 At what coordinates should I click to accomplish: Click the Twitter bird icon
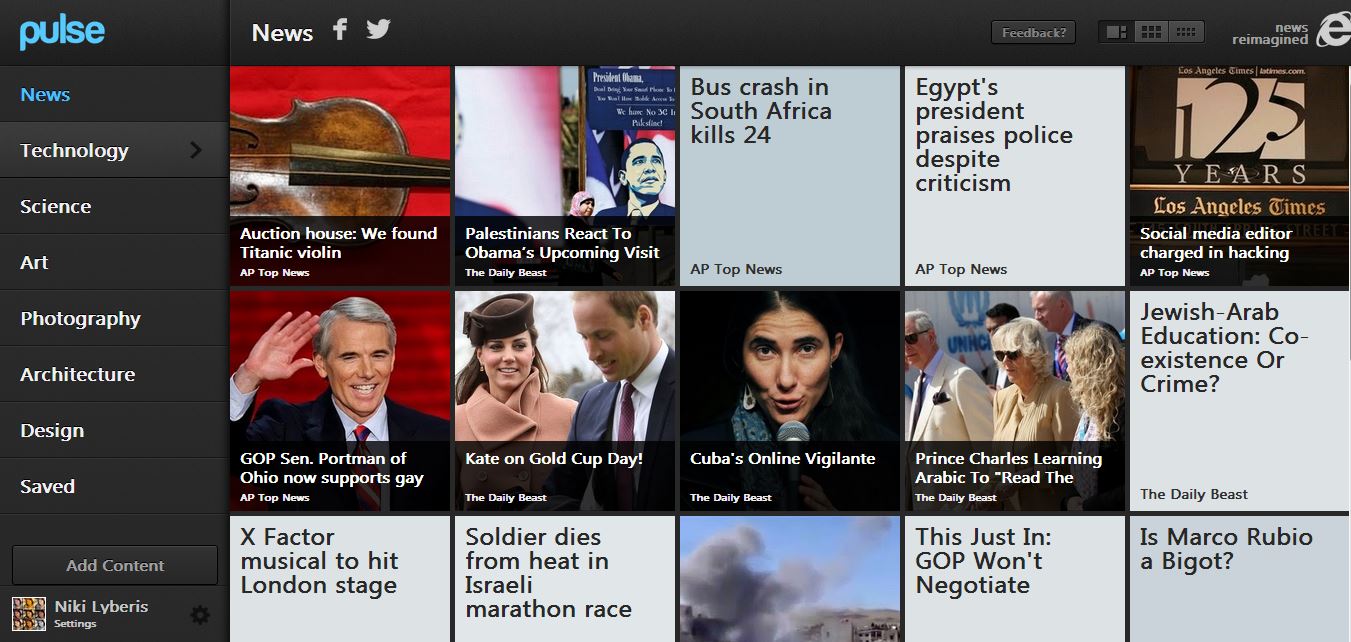378,29
